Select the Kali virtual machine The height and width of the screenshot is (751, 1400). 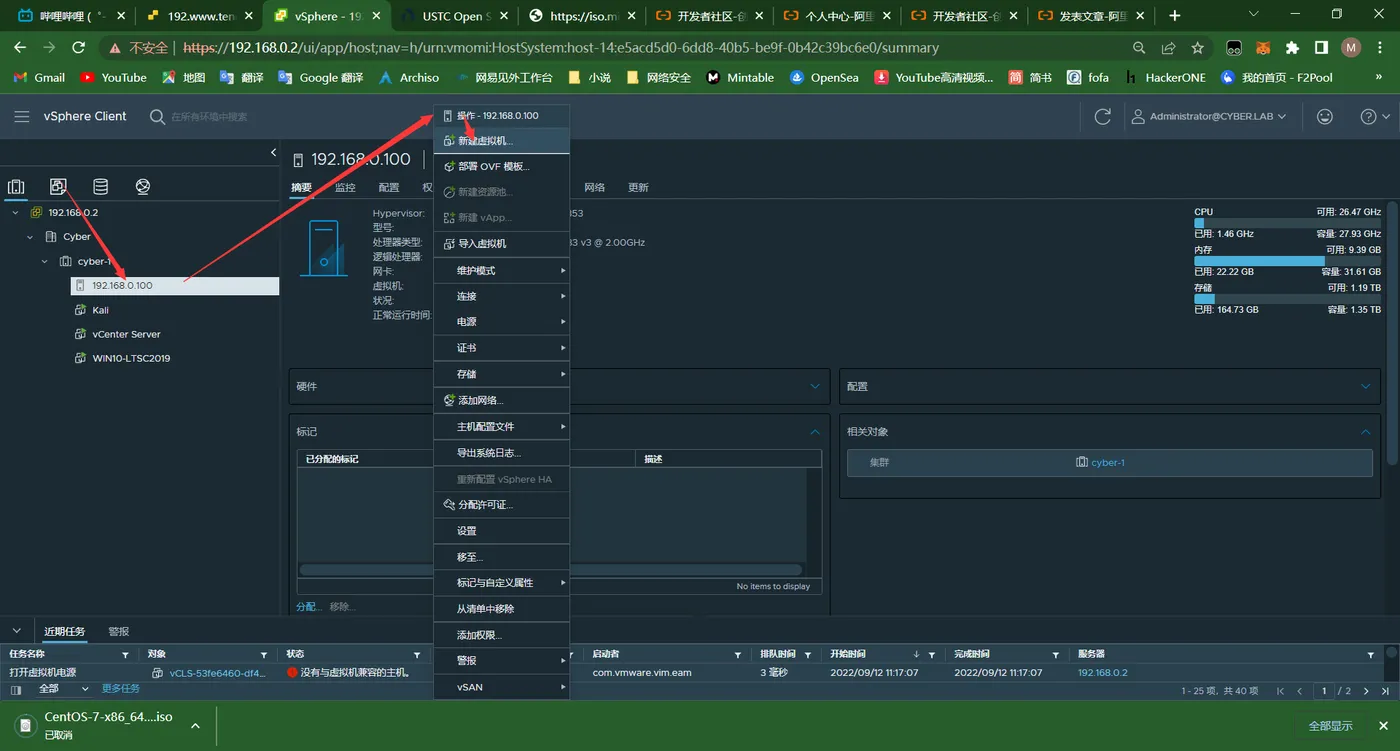(100, 310)
